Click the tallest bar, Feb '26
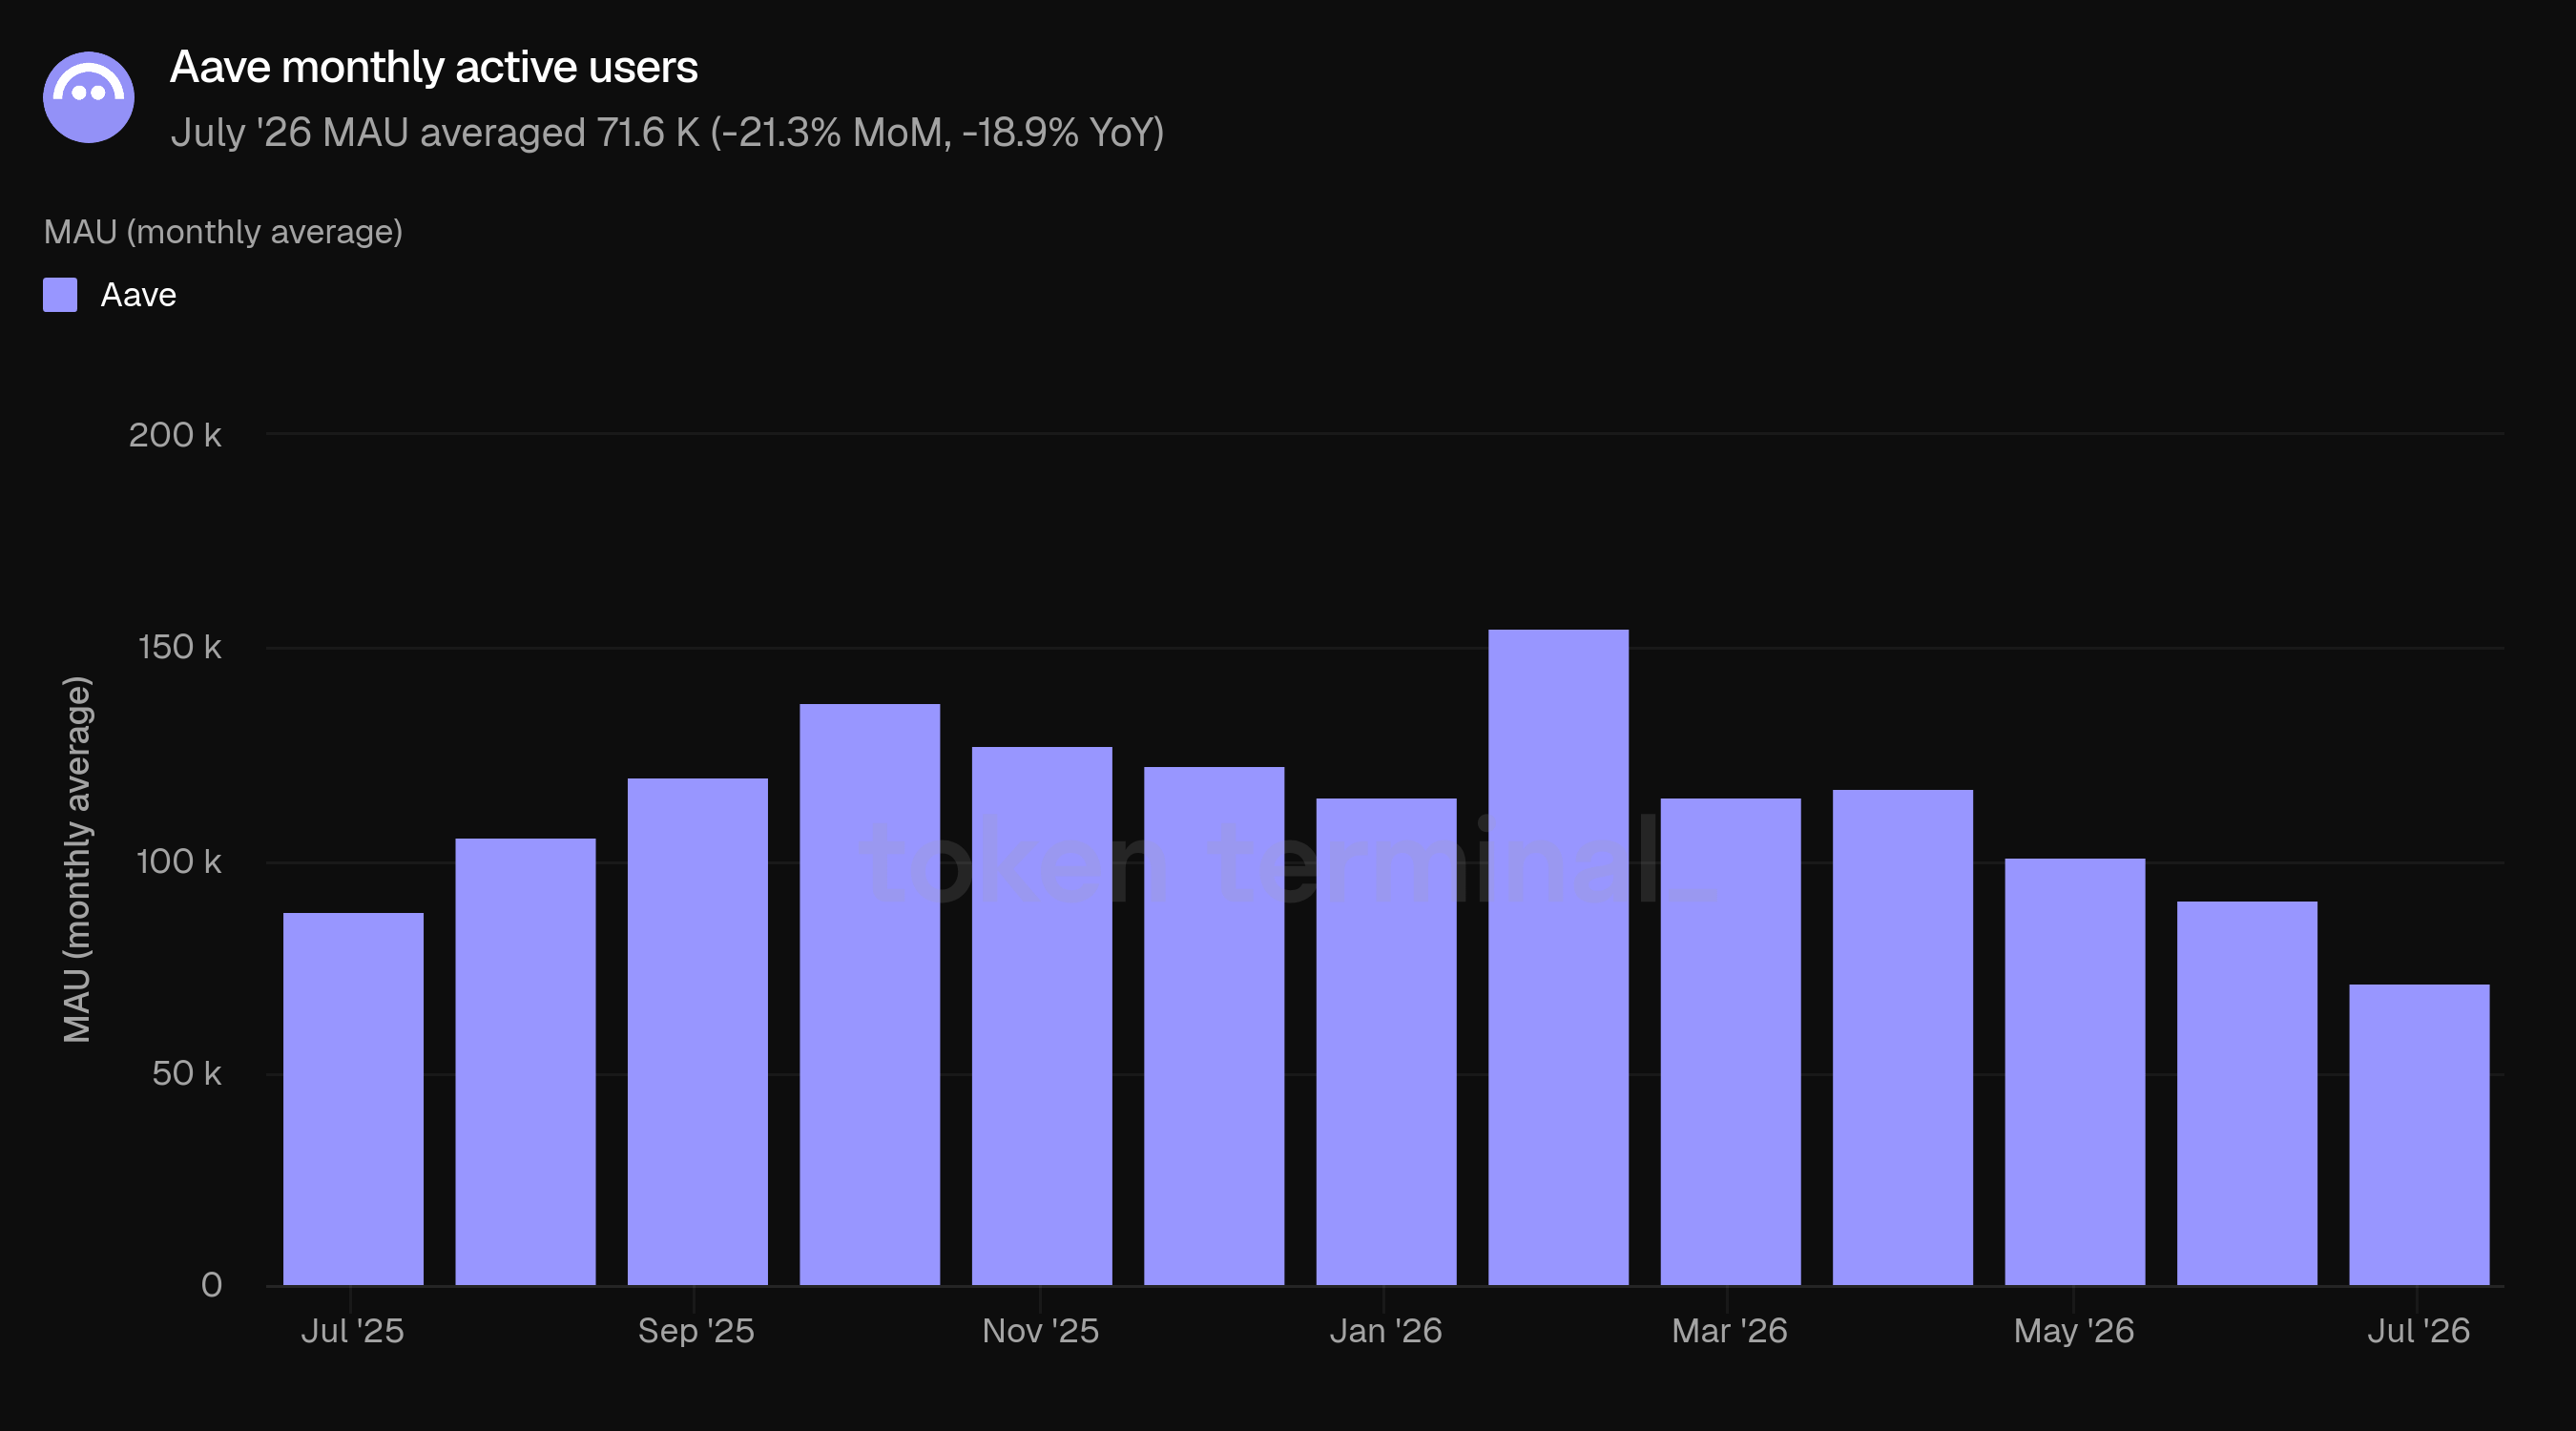This screenshot has height=1431, width=2576. [1558, 957]
